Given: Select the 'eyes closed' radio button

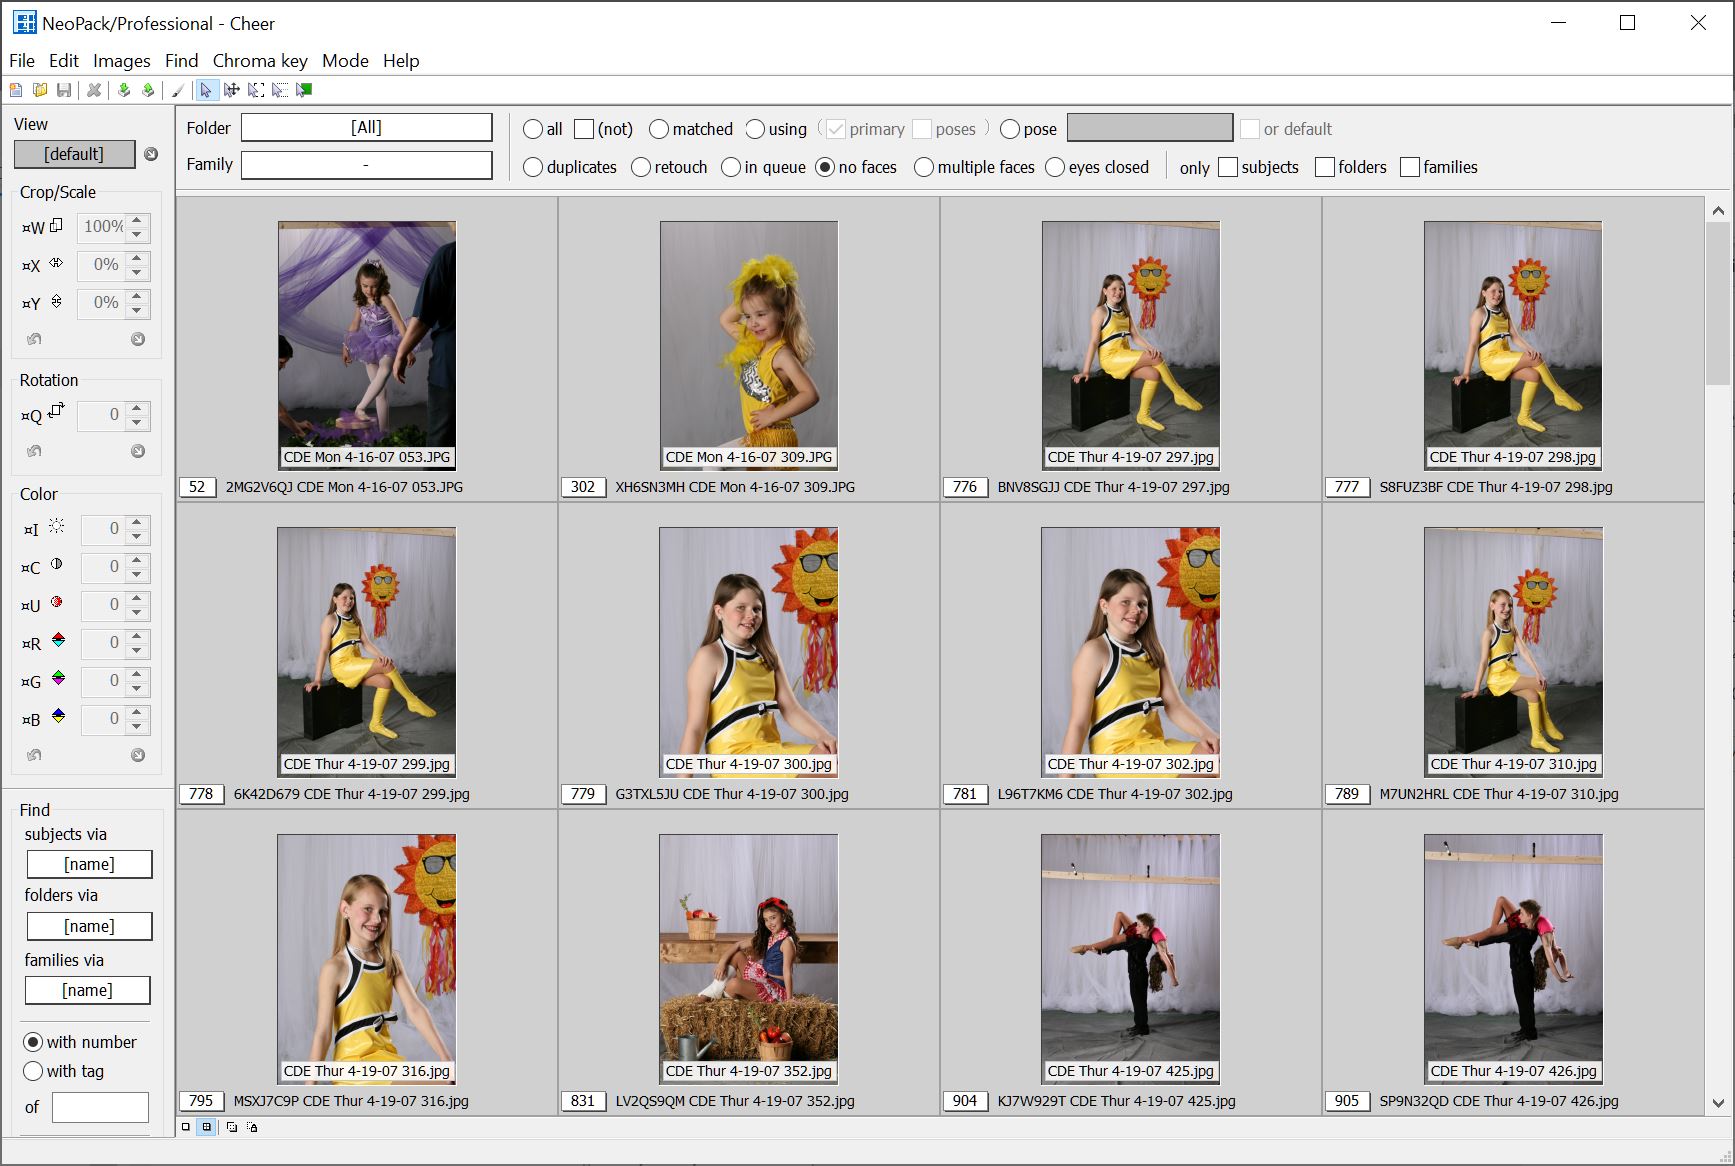Looking at the screenshot, I should pyautogui.click(x=1055, y=167).
